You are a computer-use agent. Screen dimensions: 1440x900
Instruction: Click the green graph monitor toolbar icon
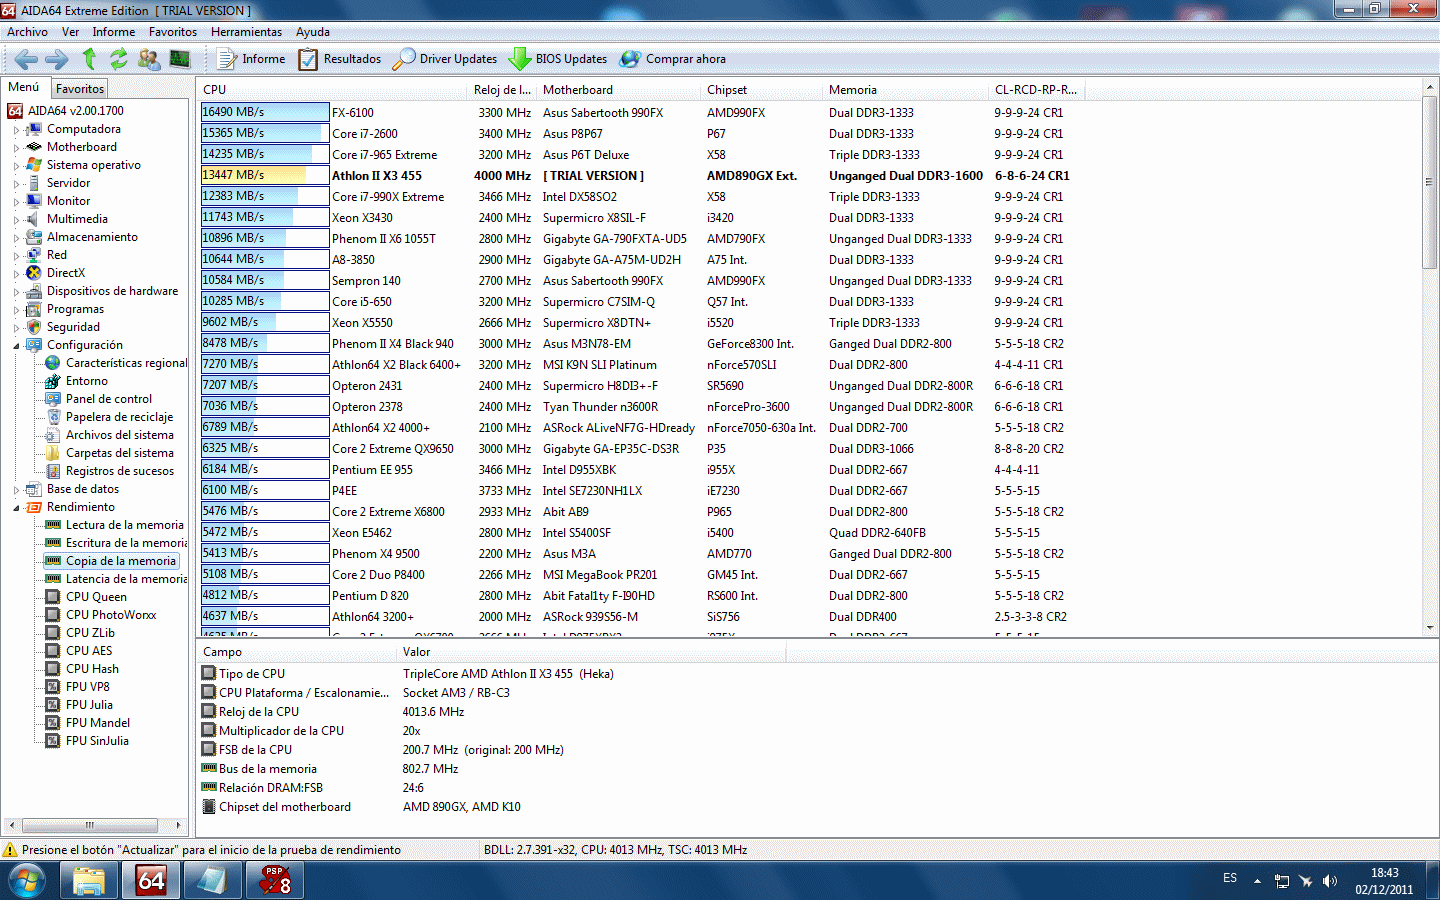(180, 59)
